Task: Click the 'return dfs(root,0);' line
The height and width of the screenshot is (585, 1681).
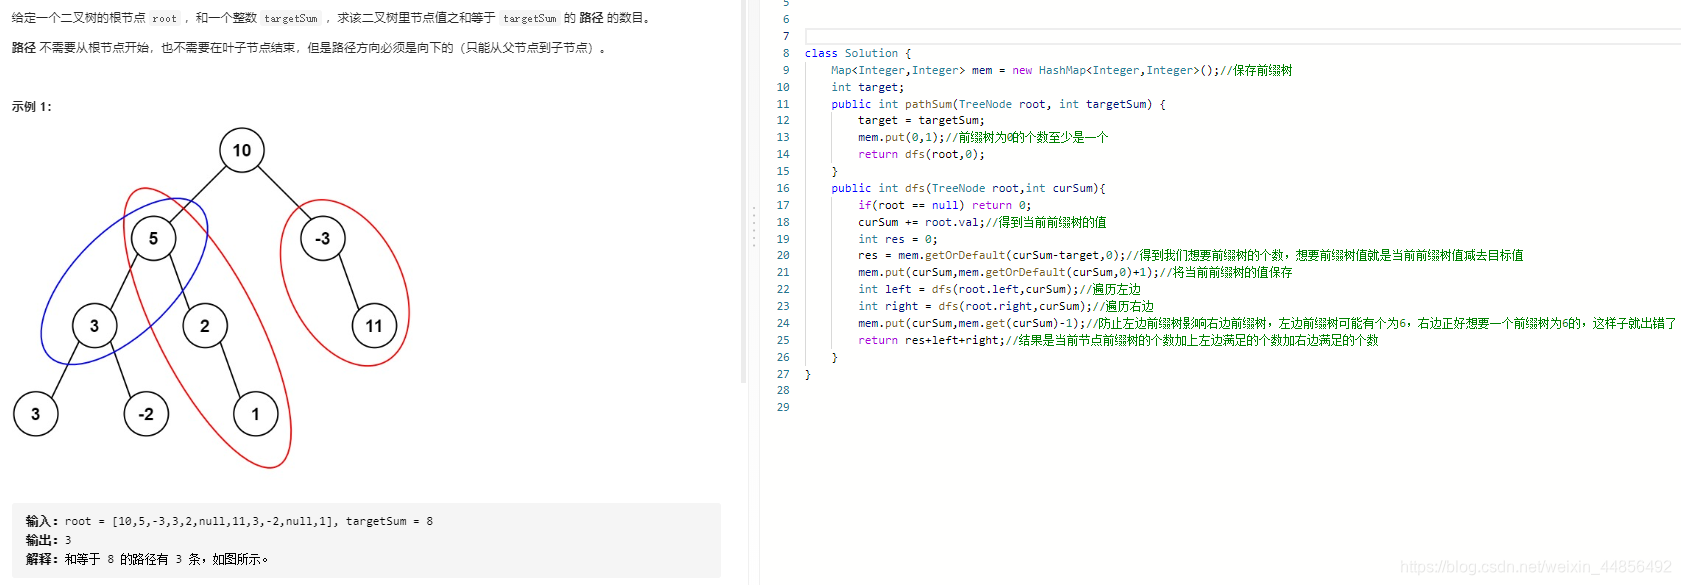Action: (x=921, y=154)
